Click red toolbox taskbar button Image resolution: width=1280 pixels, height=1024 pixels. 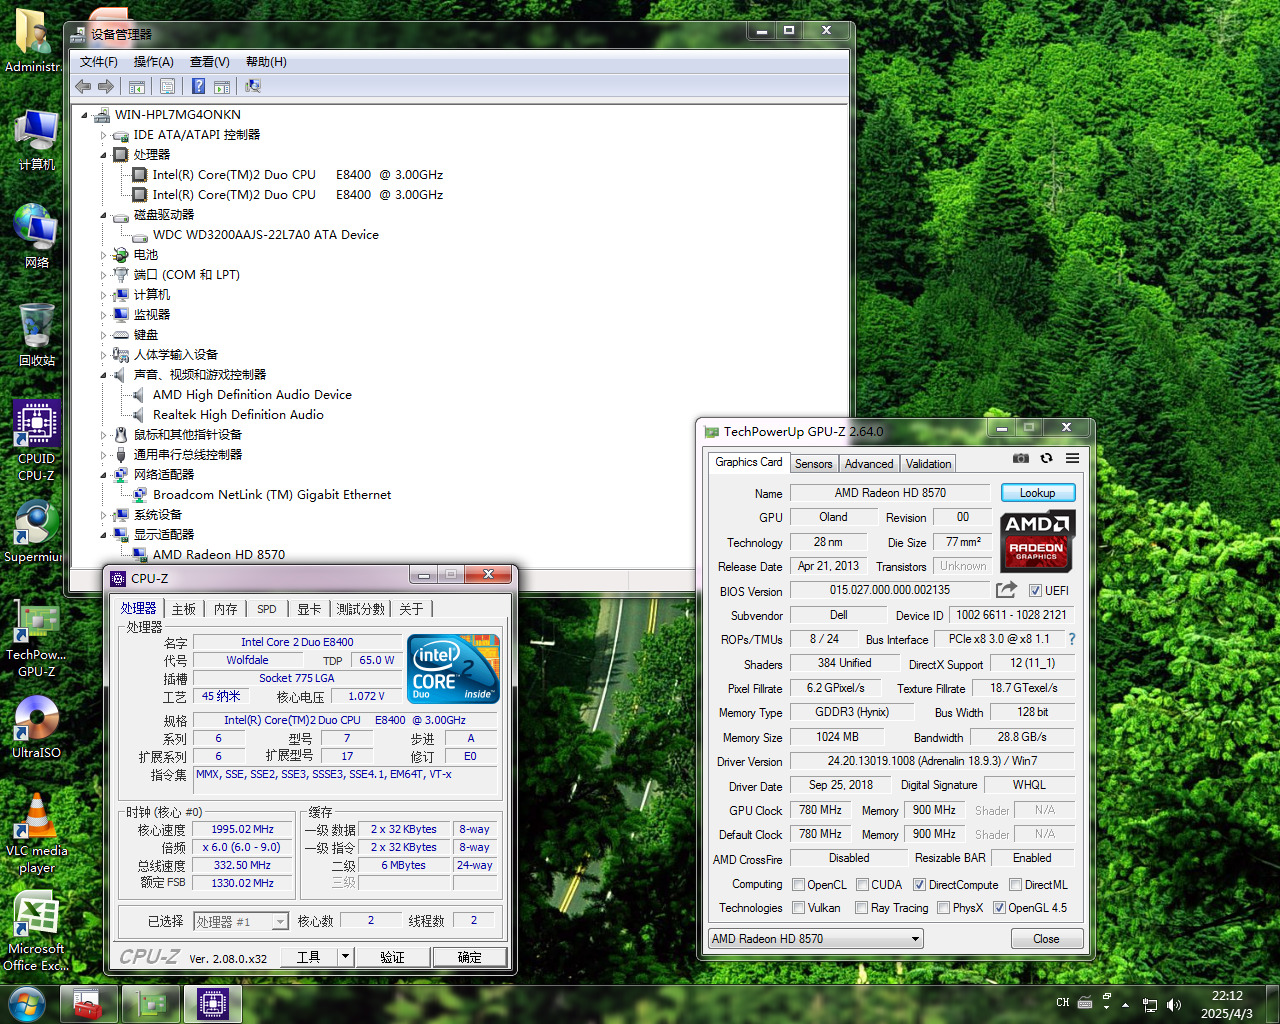(x=89, y=1004)
